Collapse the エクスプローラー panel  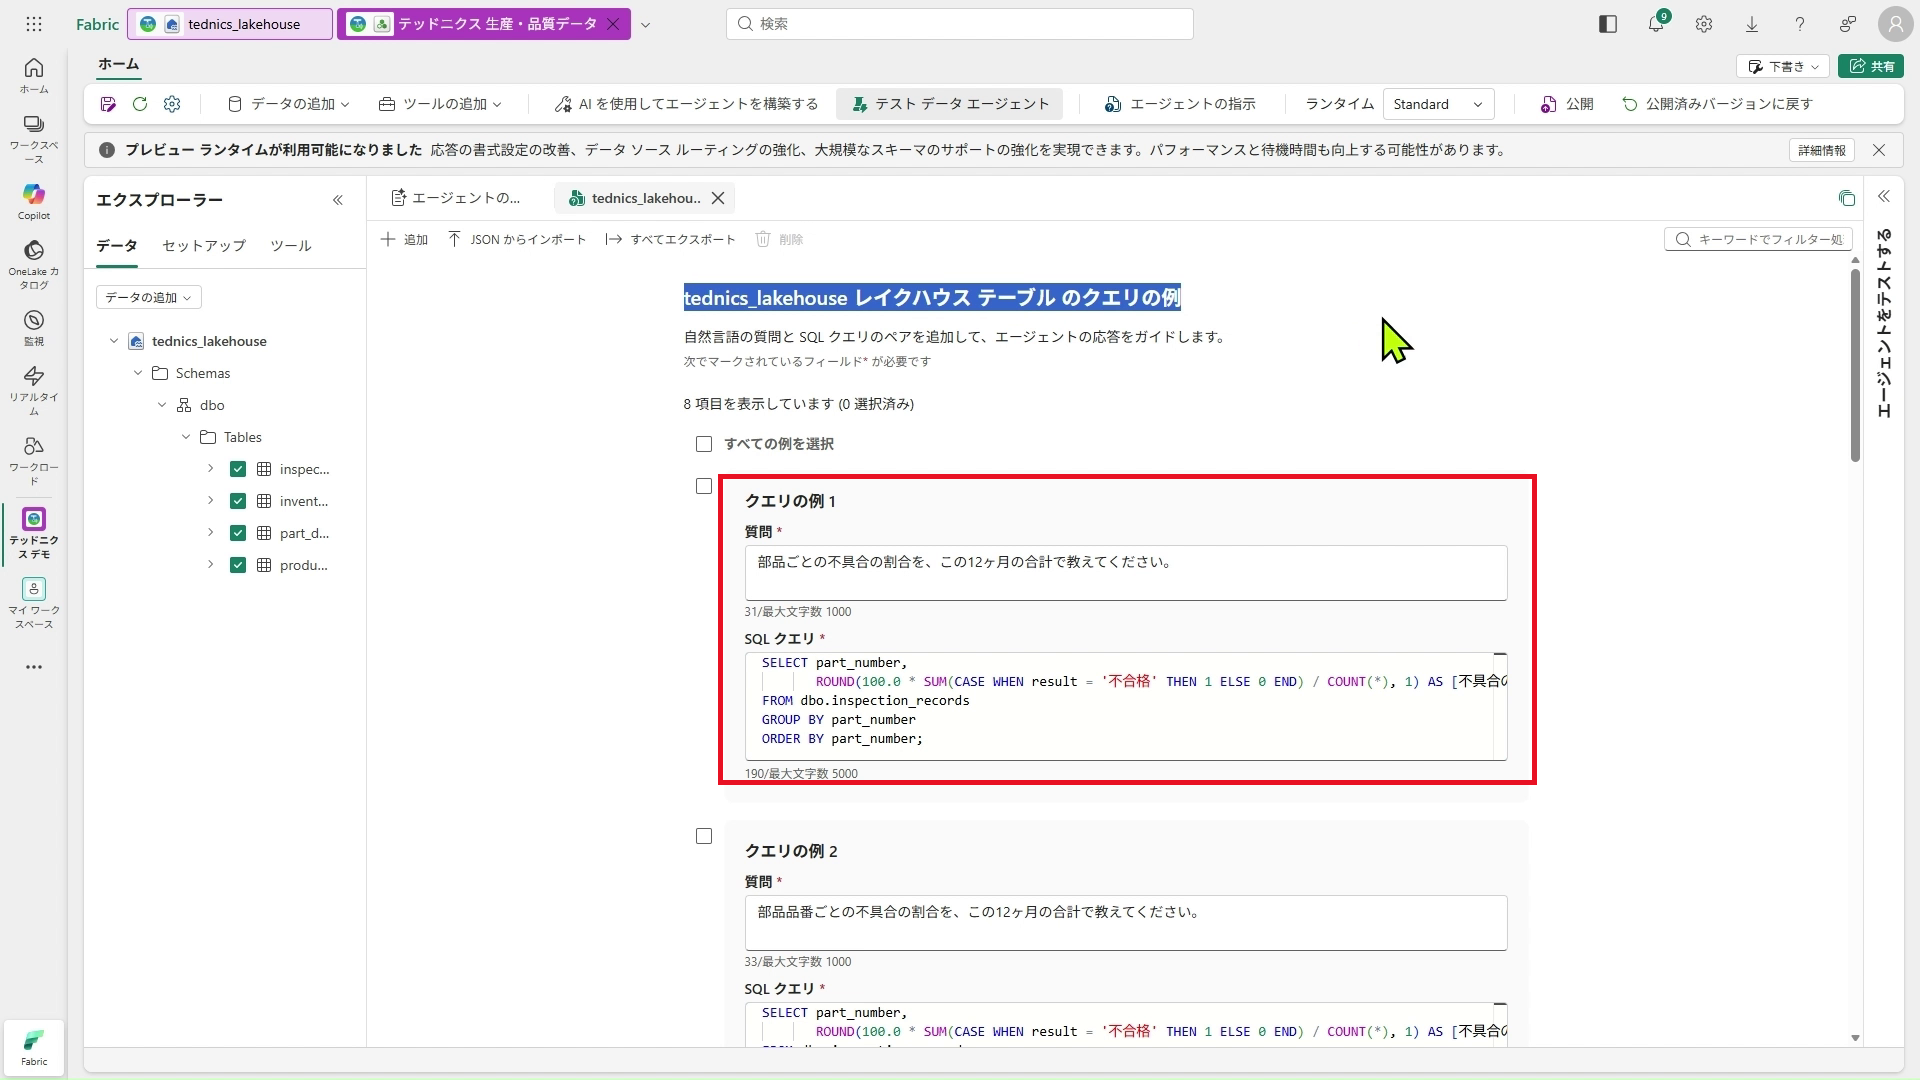pos(338,200)
